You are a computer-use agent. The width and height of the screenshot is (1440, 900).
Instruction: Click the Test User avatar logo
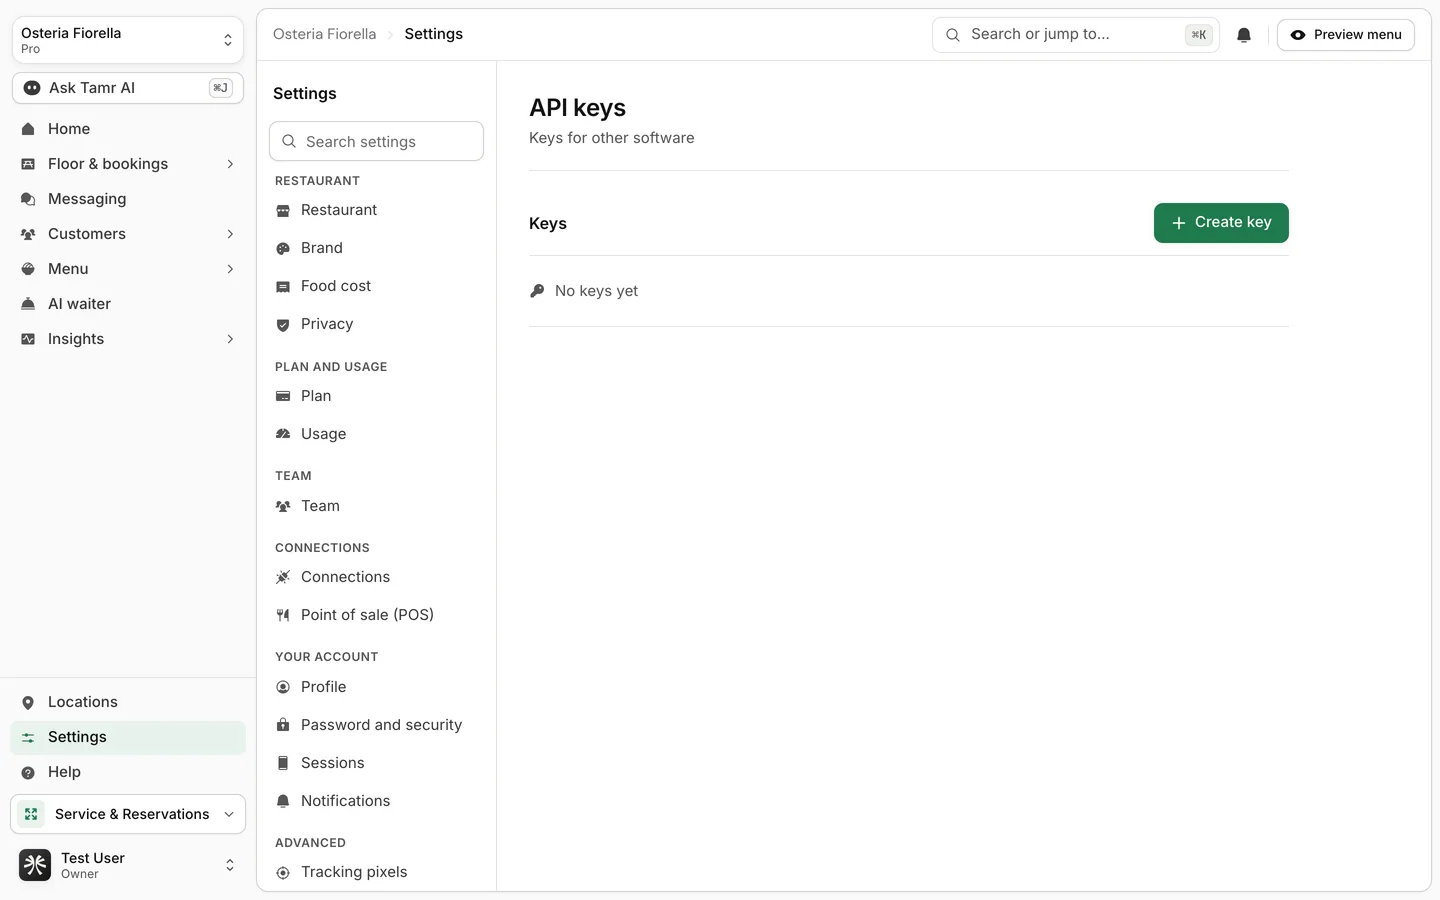(x=35, y=865)
